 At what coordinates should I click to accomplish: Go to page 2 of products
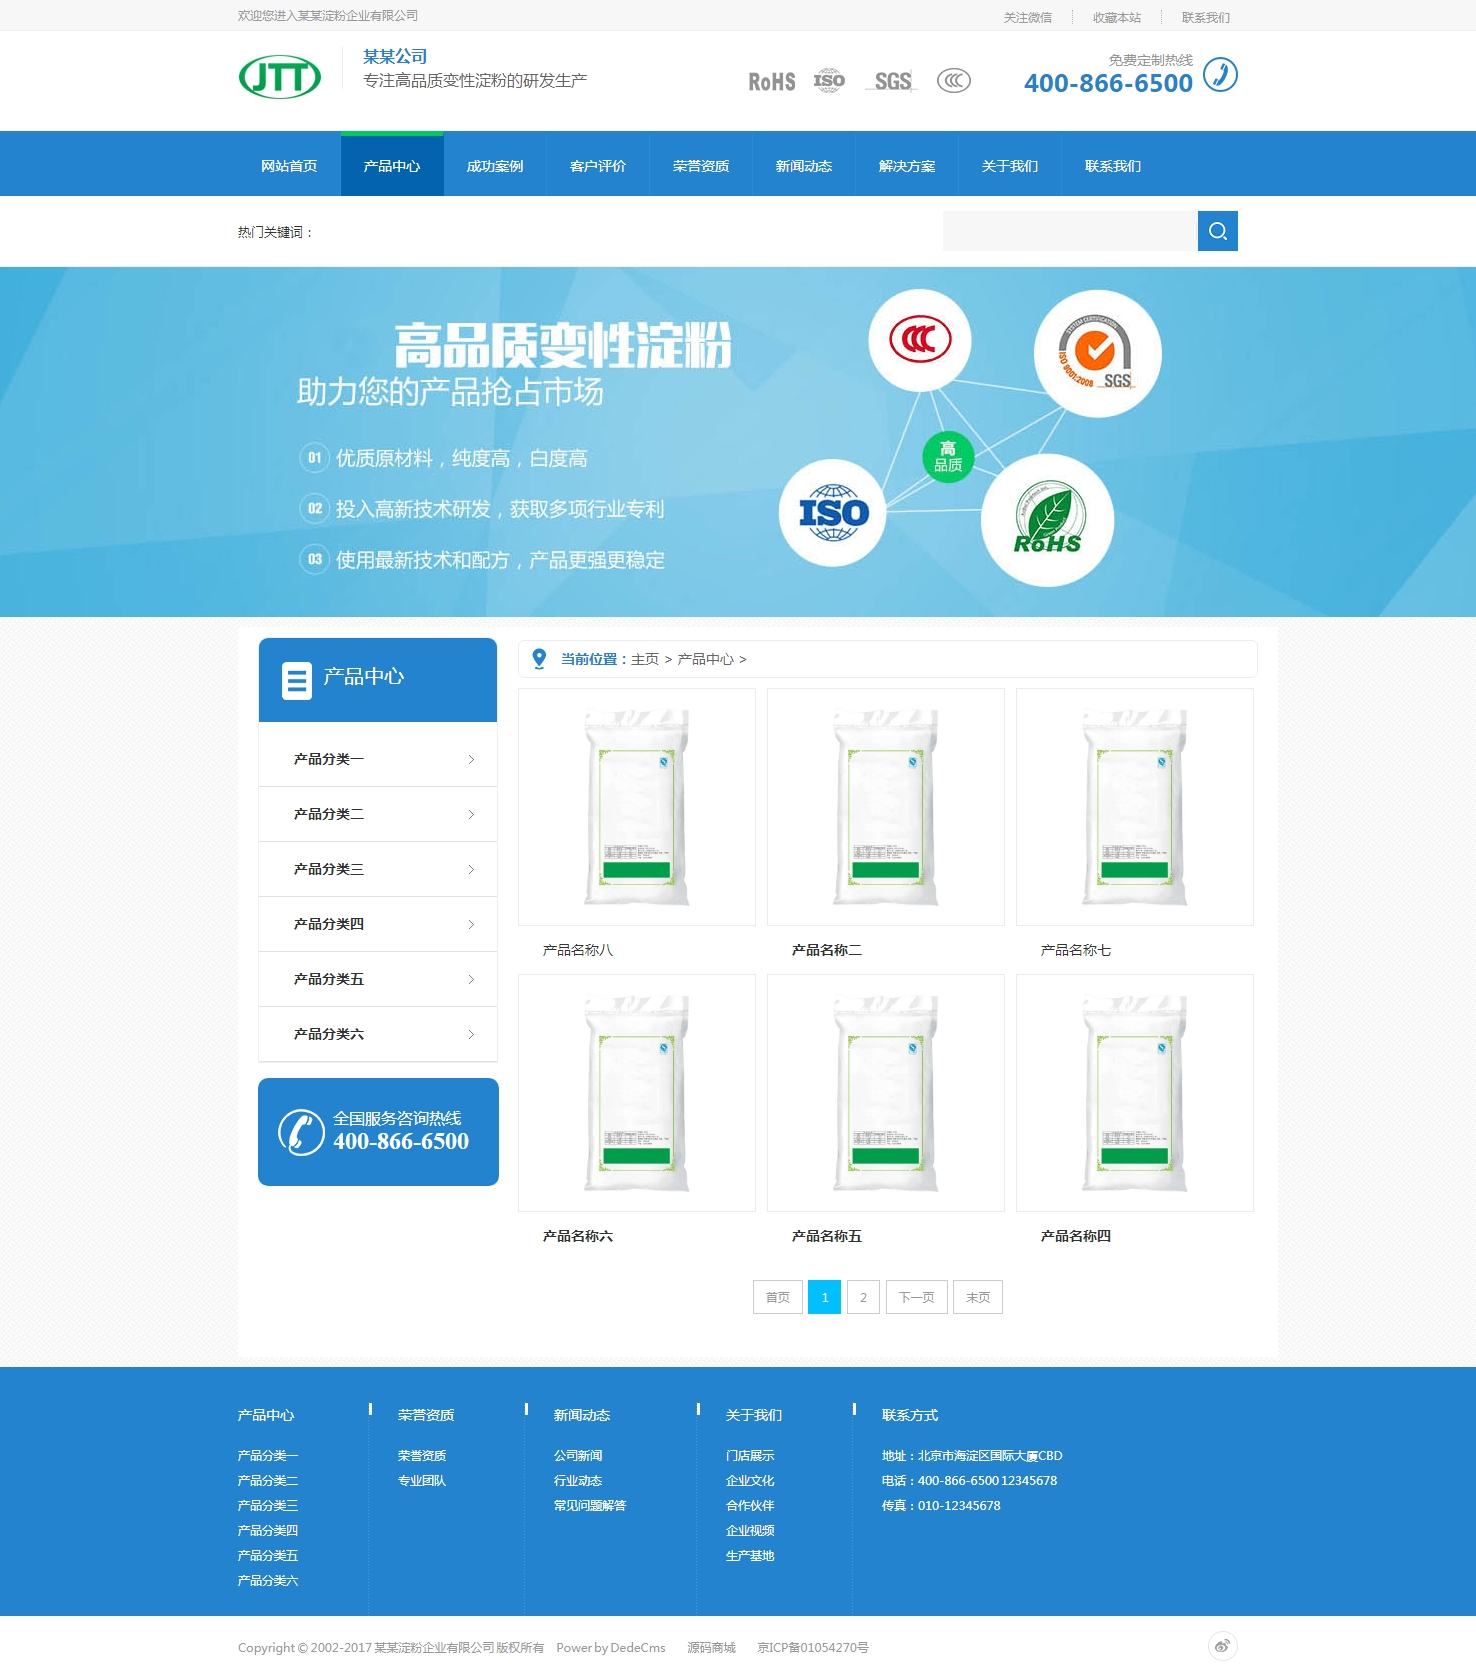tap(863, 1297)
